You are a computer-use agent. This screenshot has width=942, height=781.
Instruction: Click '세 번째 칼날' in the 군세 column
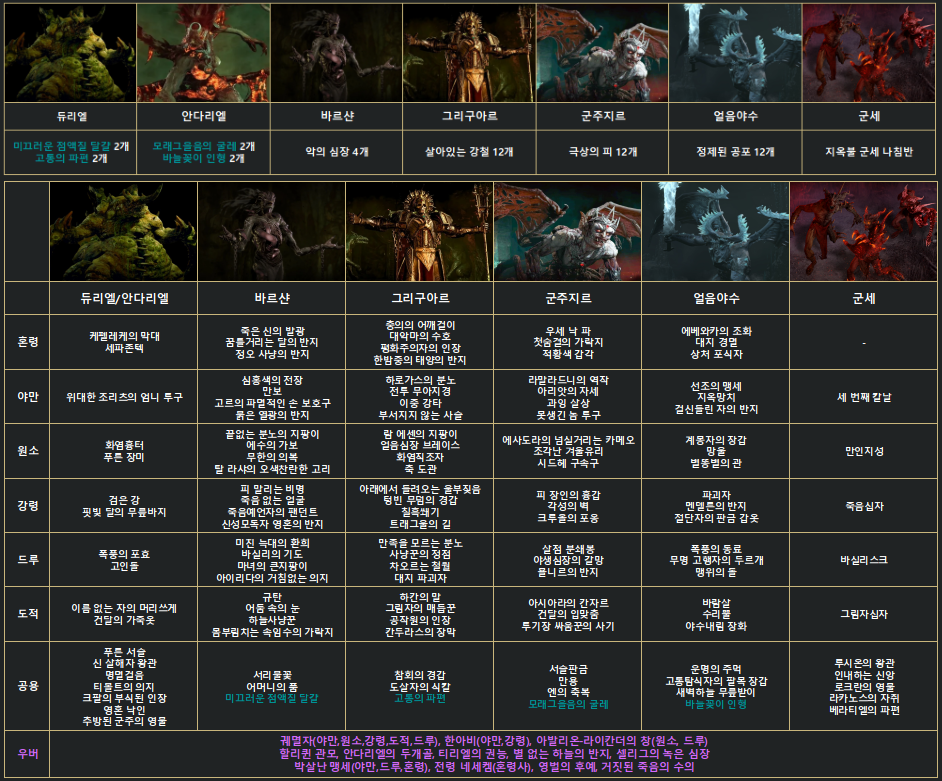click(x=864, y=397)
